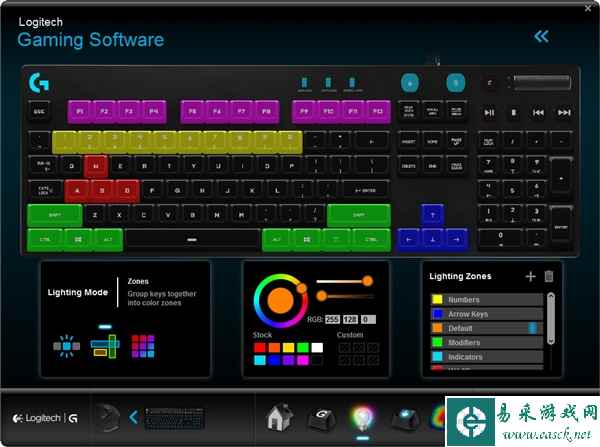600x447 pixels.
Task: Select the Modifiers lighting zone
Action: point(487,343)
